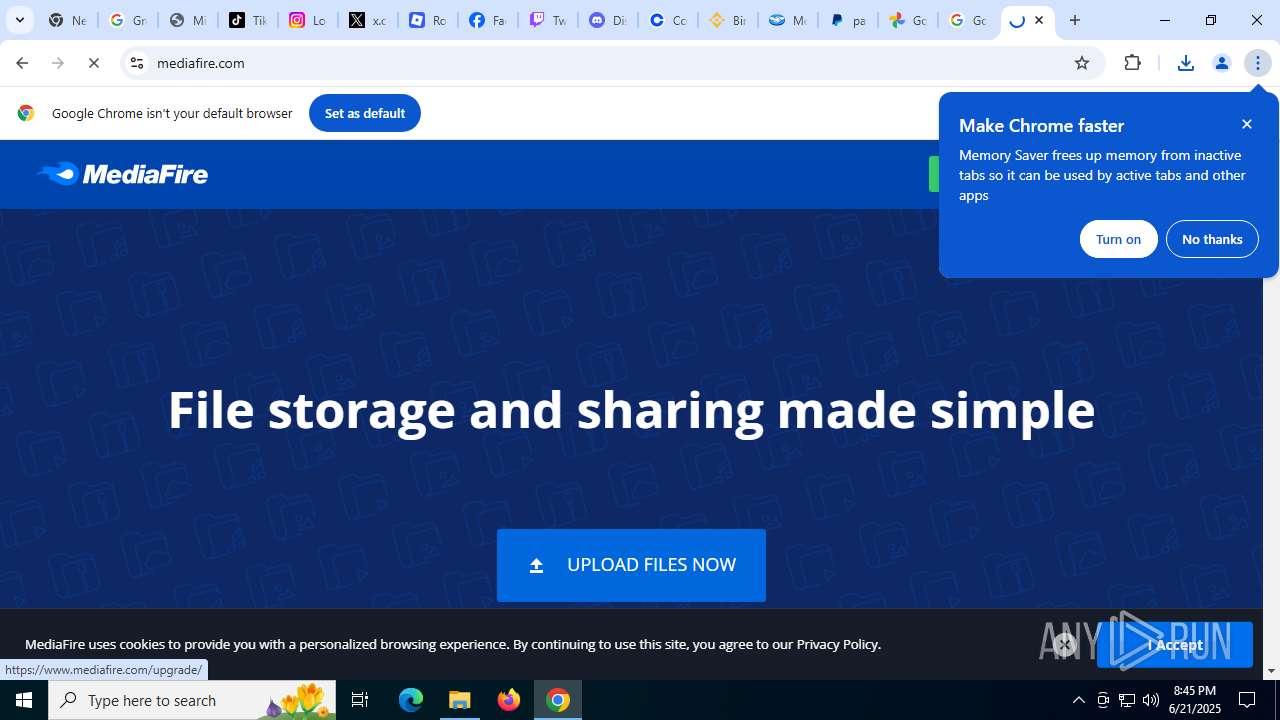Click UPLOAD FILES NOW button
The height and width of the screenshot is (720, 1280).
click(631, 565)
